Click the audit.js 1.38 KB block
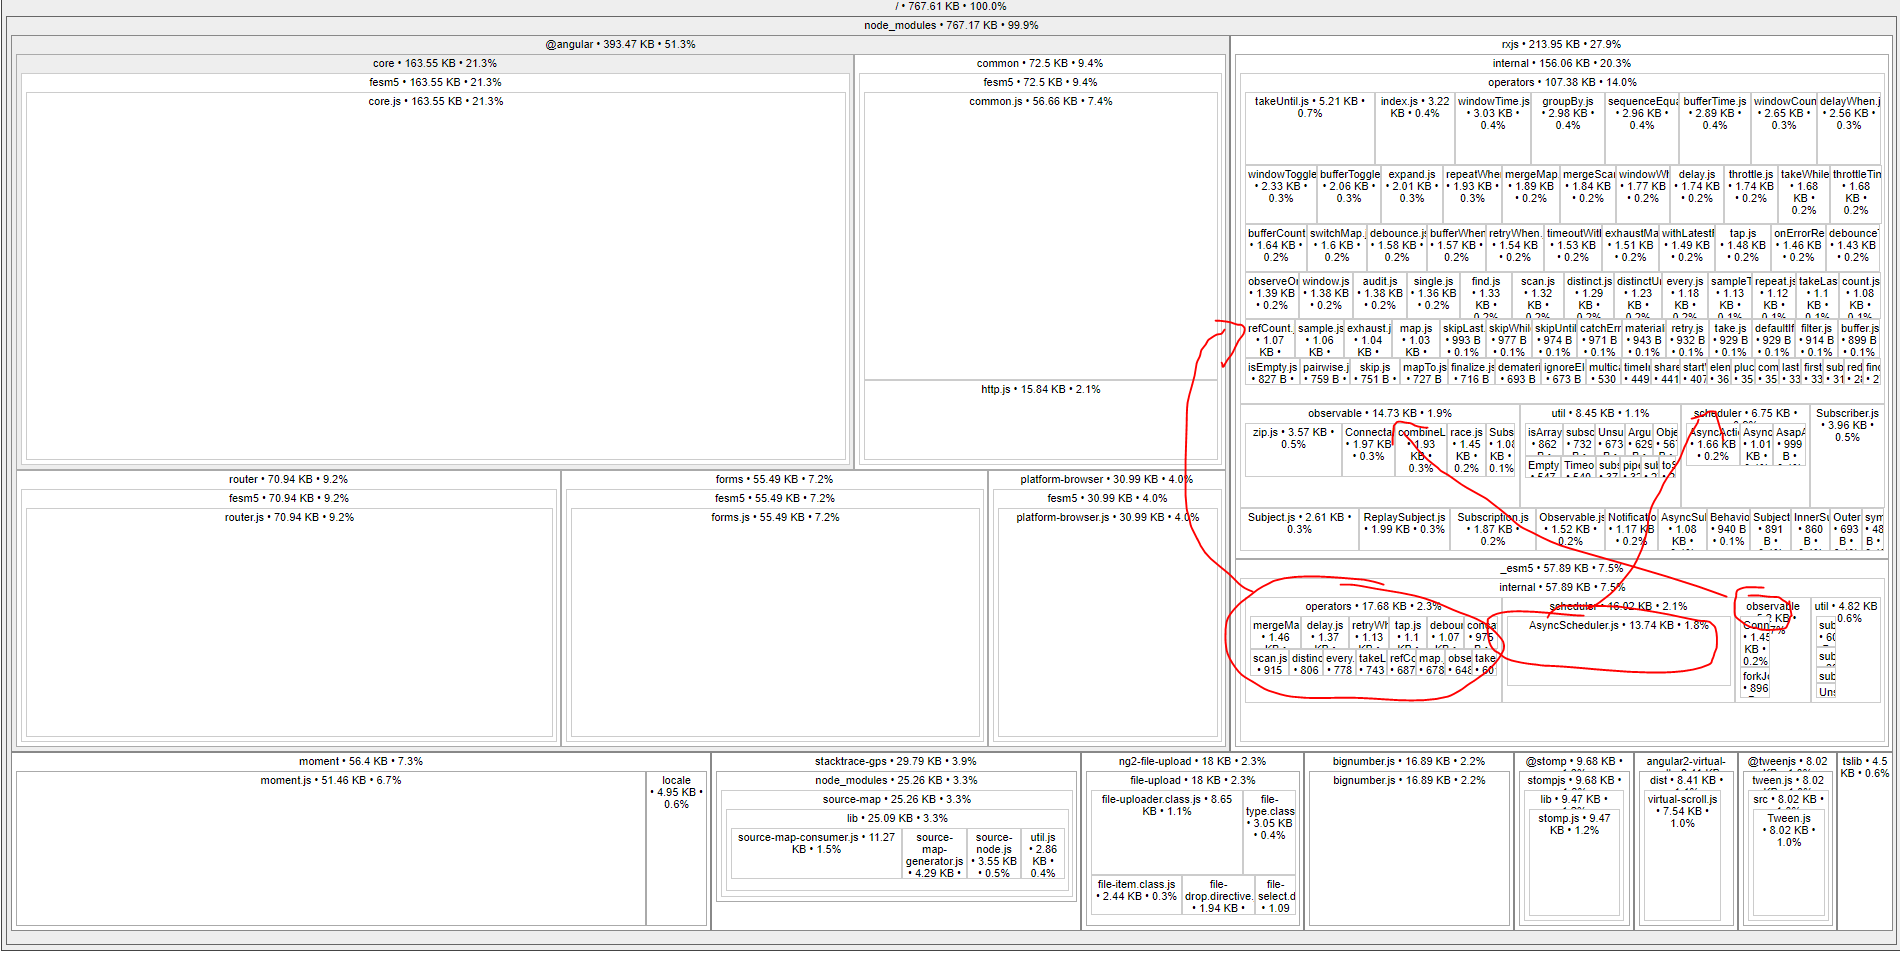Image resolution: width=1900 pixels, height=956 pixels. coord(1380,296)
